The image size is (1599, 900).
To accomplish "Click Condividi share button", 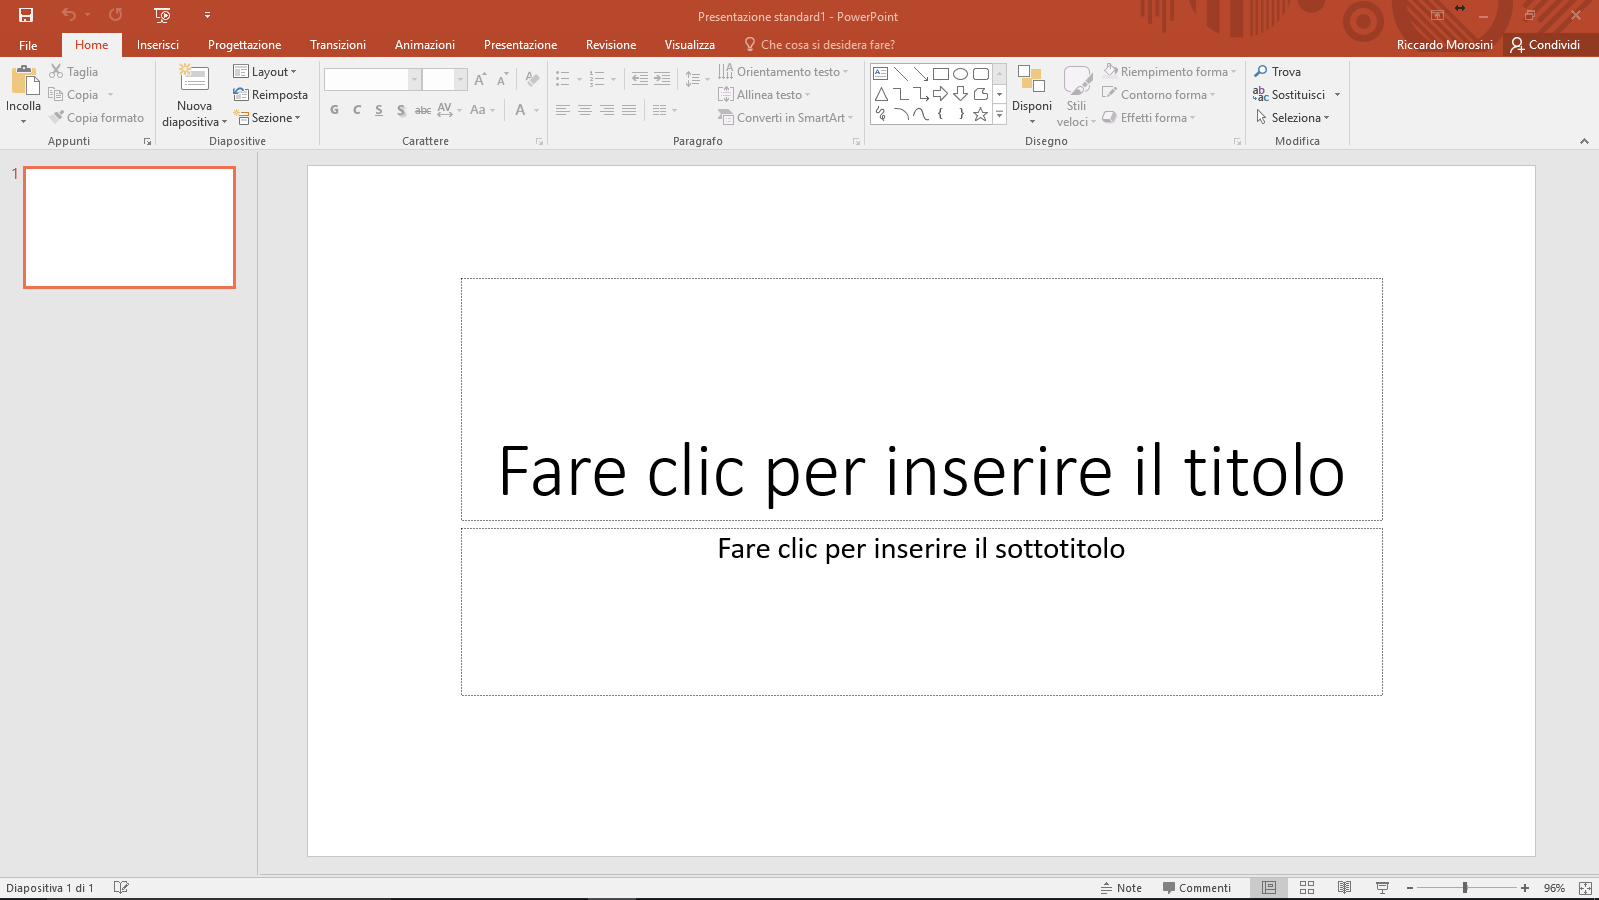I will 1545,45.
